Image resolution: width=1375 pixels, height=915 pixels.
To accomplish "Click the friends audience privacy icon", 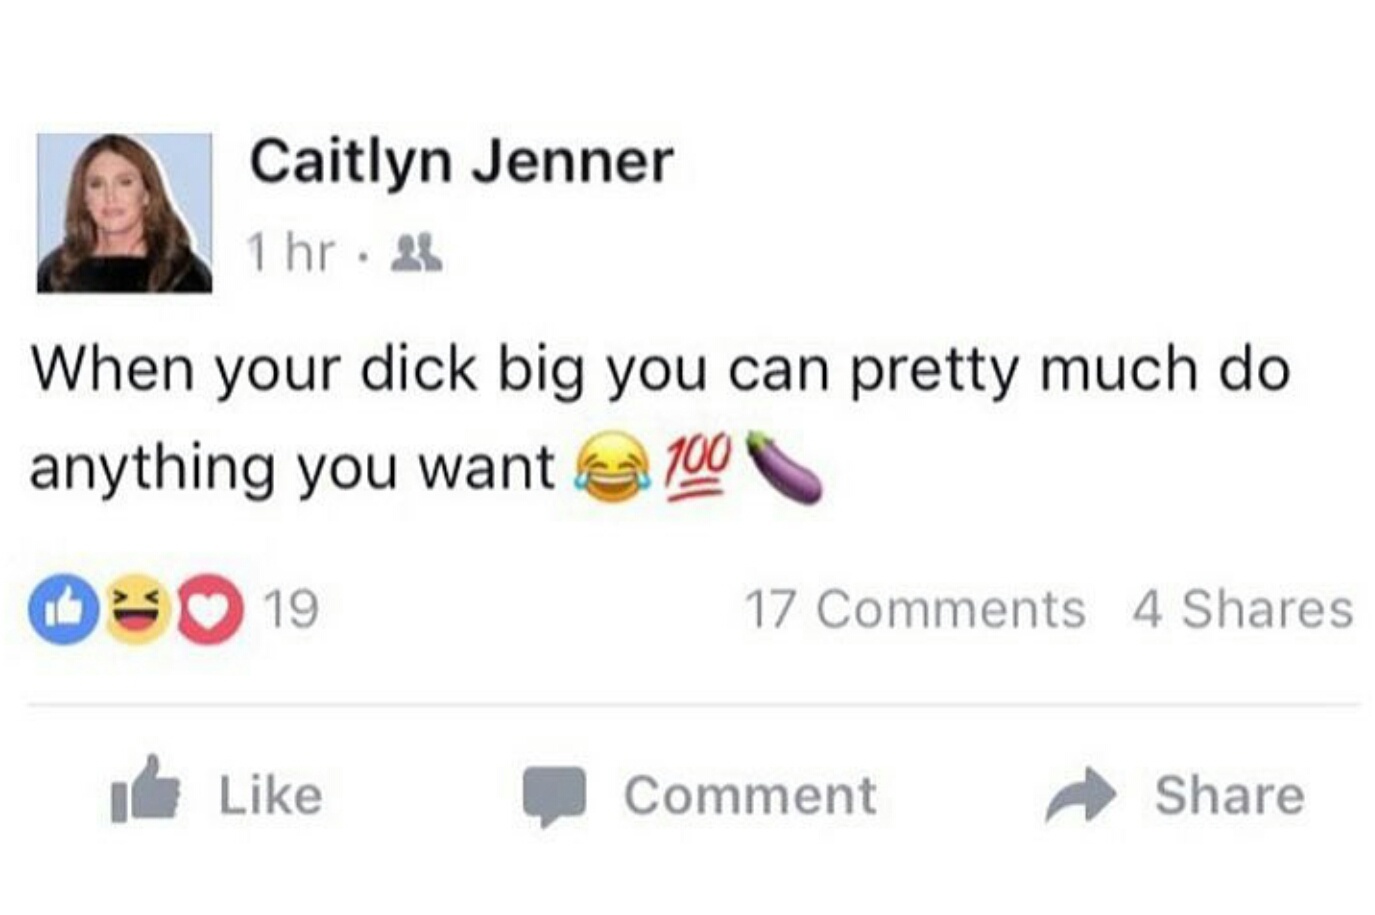I will pyautogui.click(x=416, y=253).
